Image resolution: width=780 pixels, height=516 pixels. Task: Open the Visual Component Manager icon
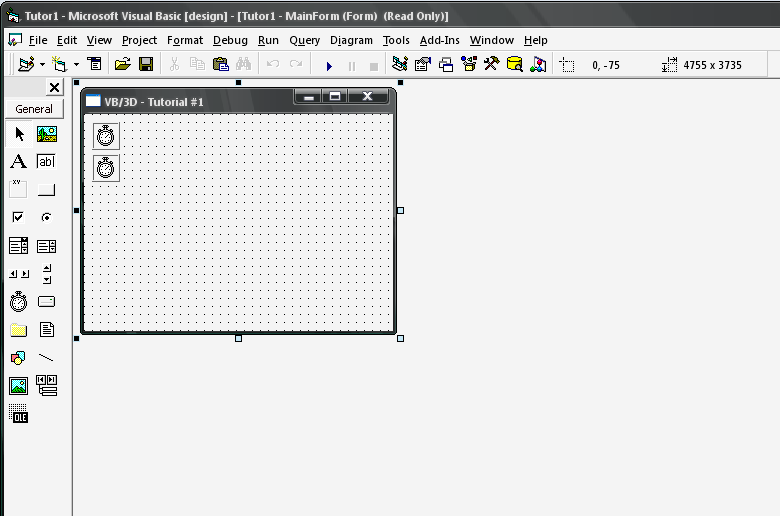[538, 64]
